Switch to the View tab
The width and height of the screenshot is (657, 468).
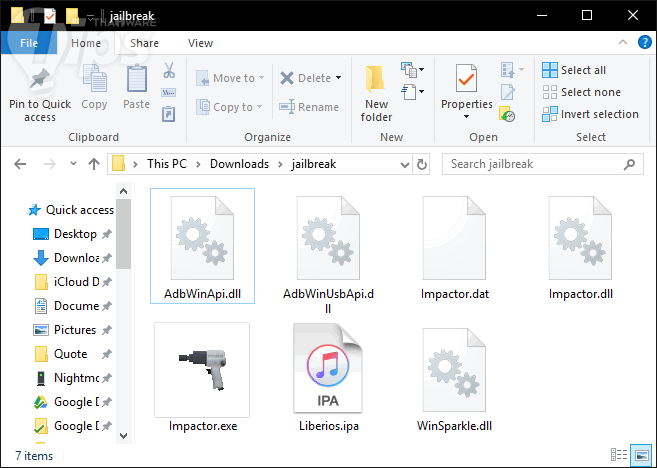pyautogui.click(x=200, y=43)
